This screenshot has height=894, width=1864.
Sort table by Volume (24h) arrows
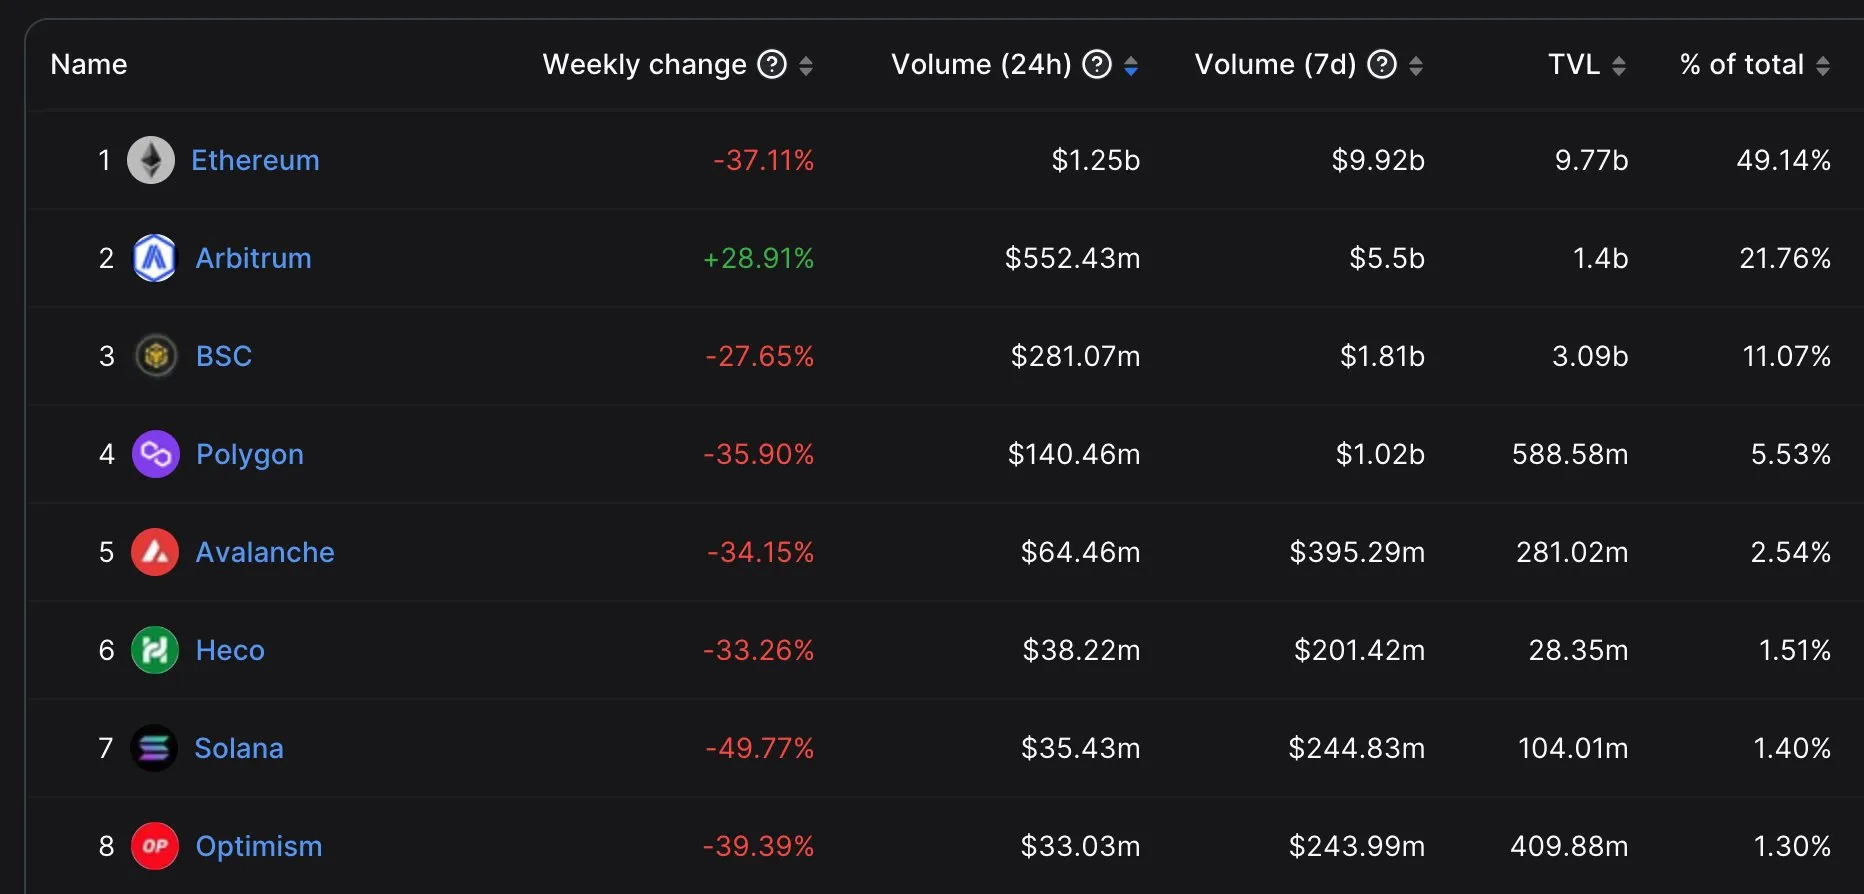[x=1131, y=66]
